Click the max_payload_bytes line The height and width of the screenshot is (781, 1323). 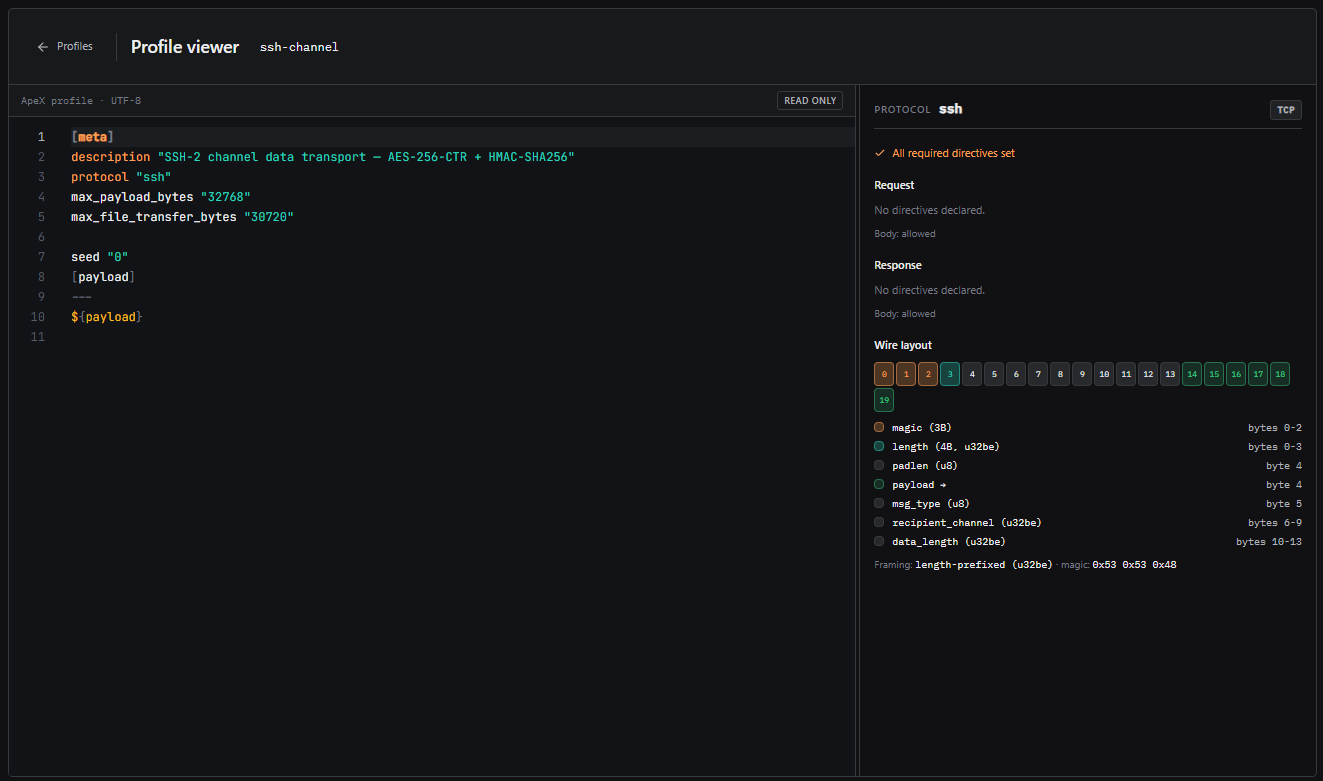161,197
